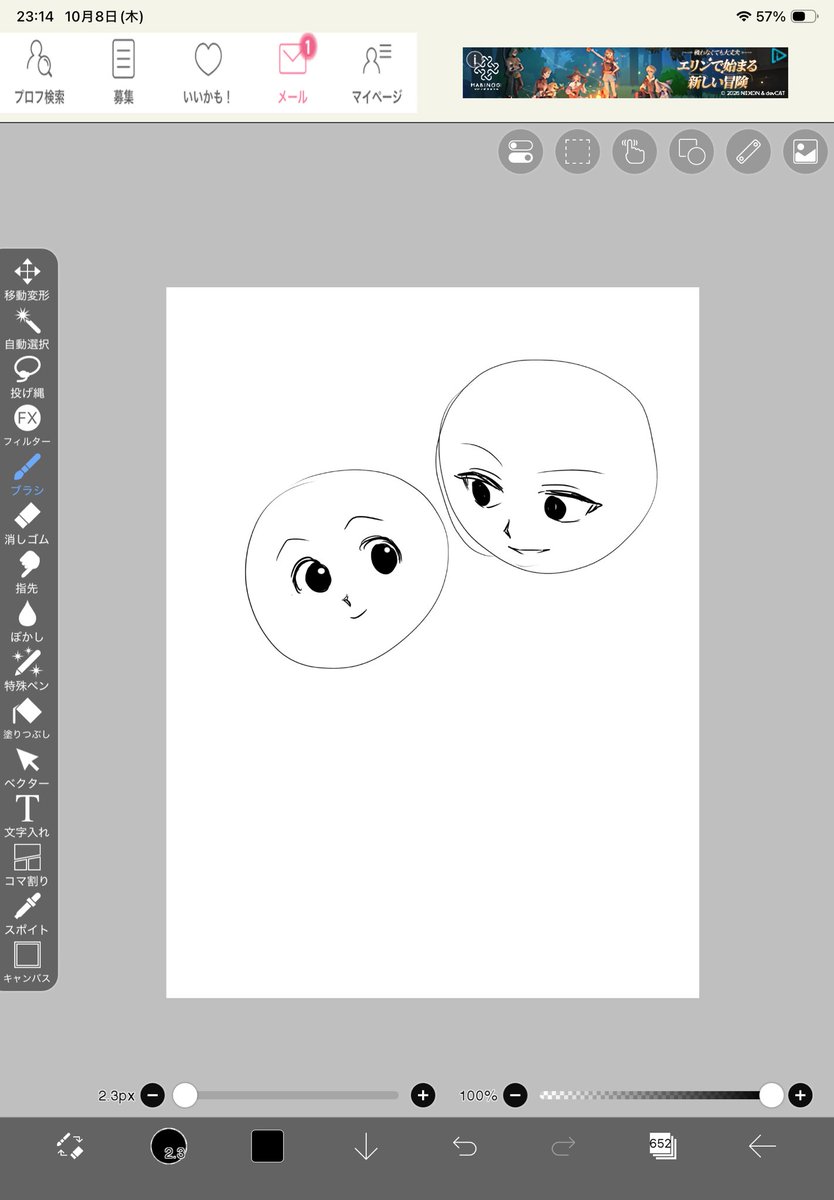Undo the last stroke

(x=465, y=1146)
